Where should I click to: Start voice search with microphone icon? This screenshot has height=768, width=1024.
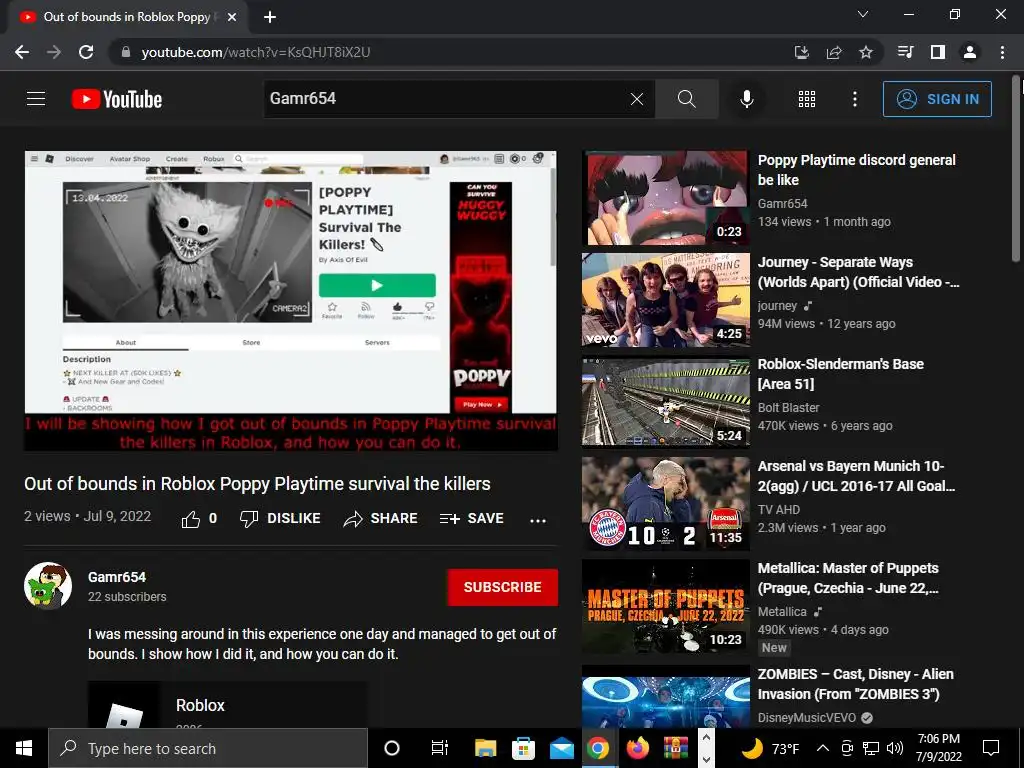pyautogui.click(x=746, y=99)
